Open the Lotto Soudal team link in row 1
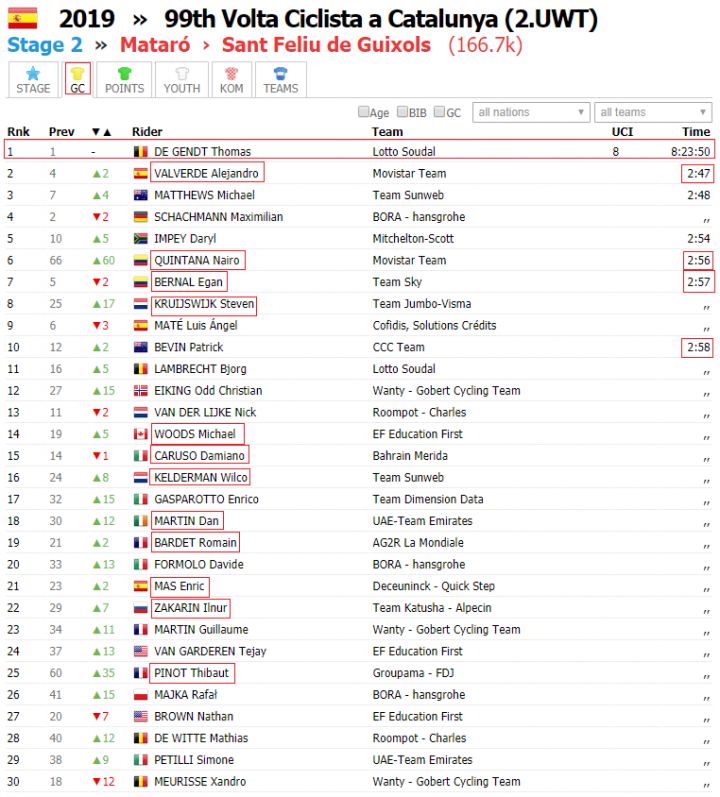This screenshot has width=720, height=797. 404,151
